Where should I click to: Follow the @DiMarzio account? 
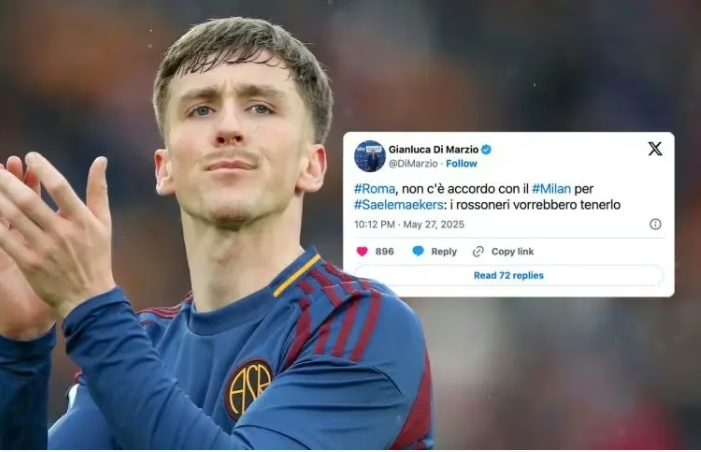tap(461, 164)
